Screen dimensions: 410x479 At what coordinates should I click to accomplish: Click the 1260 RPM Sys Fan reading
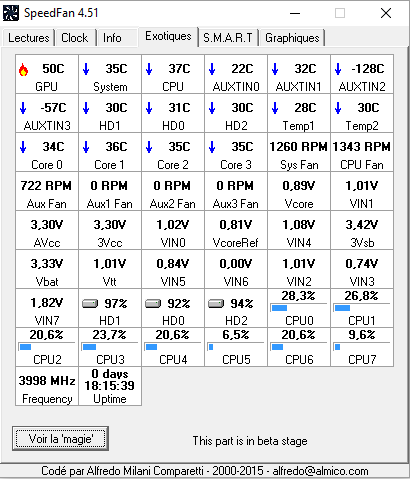click(x=299, y=152)
